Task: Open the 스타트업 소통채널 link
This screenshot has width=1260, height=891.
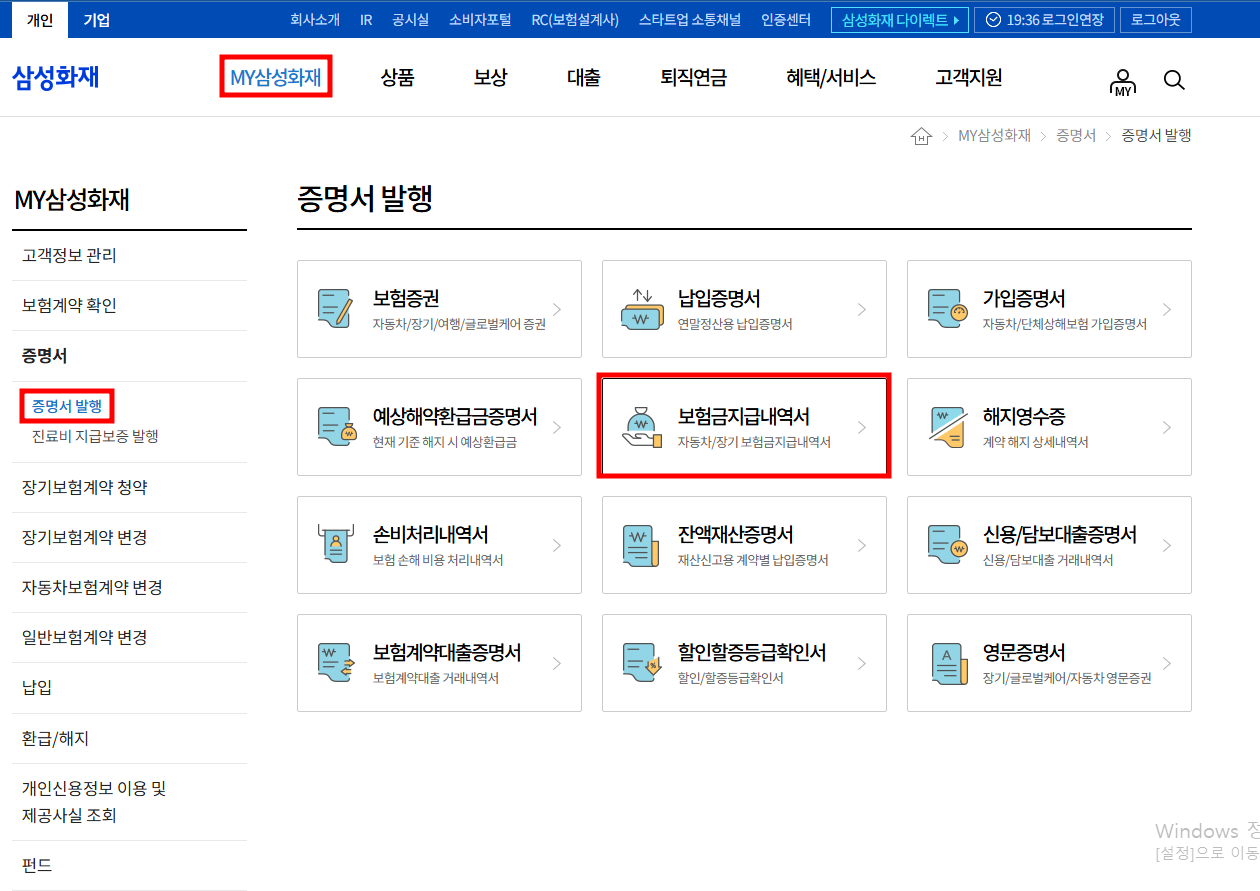Action: click(690, 20)
